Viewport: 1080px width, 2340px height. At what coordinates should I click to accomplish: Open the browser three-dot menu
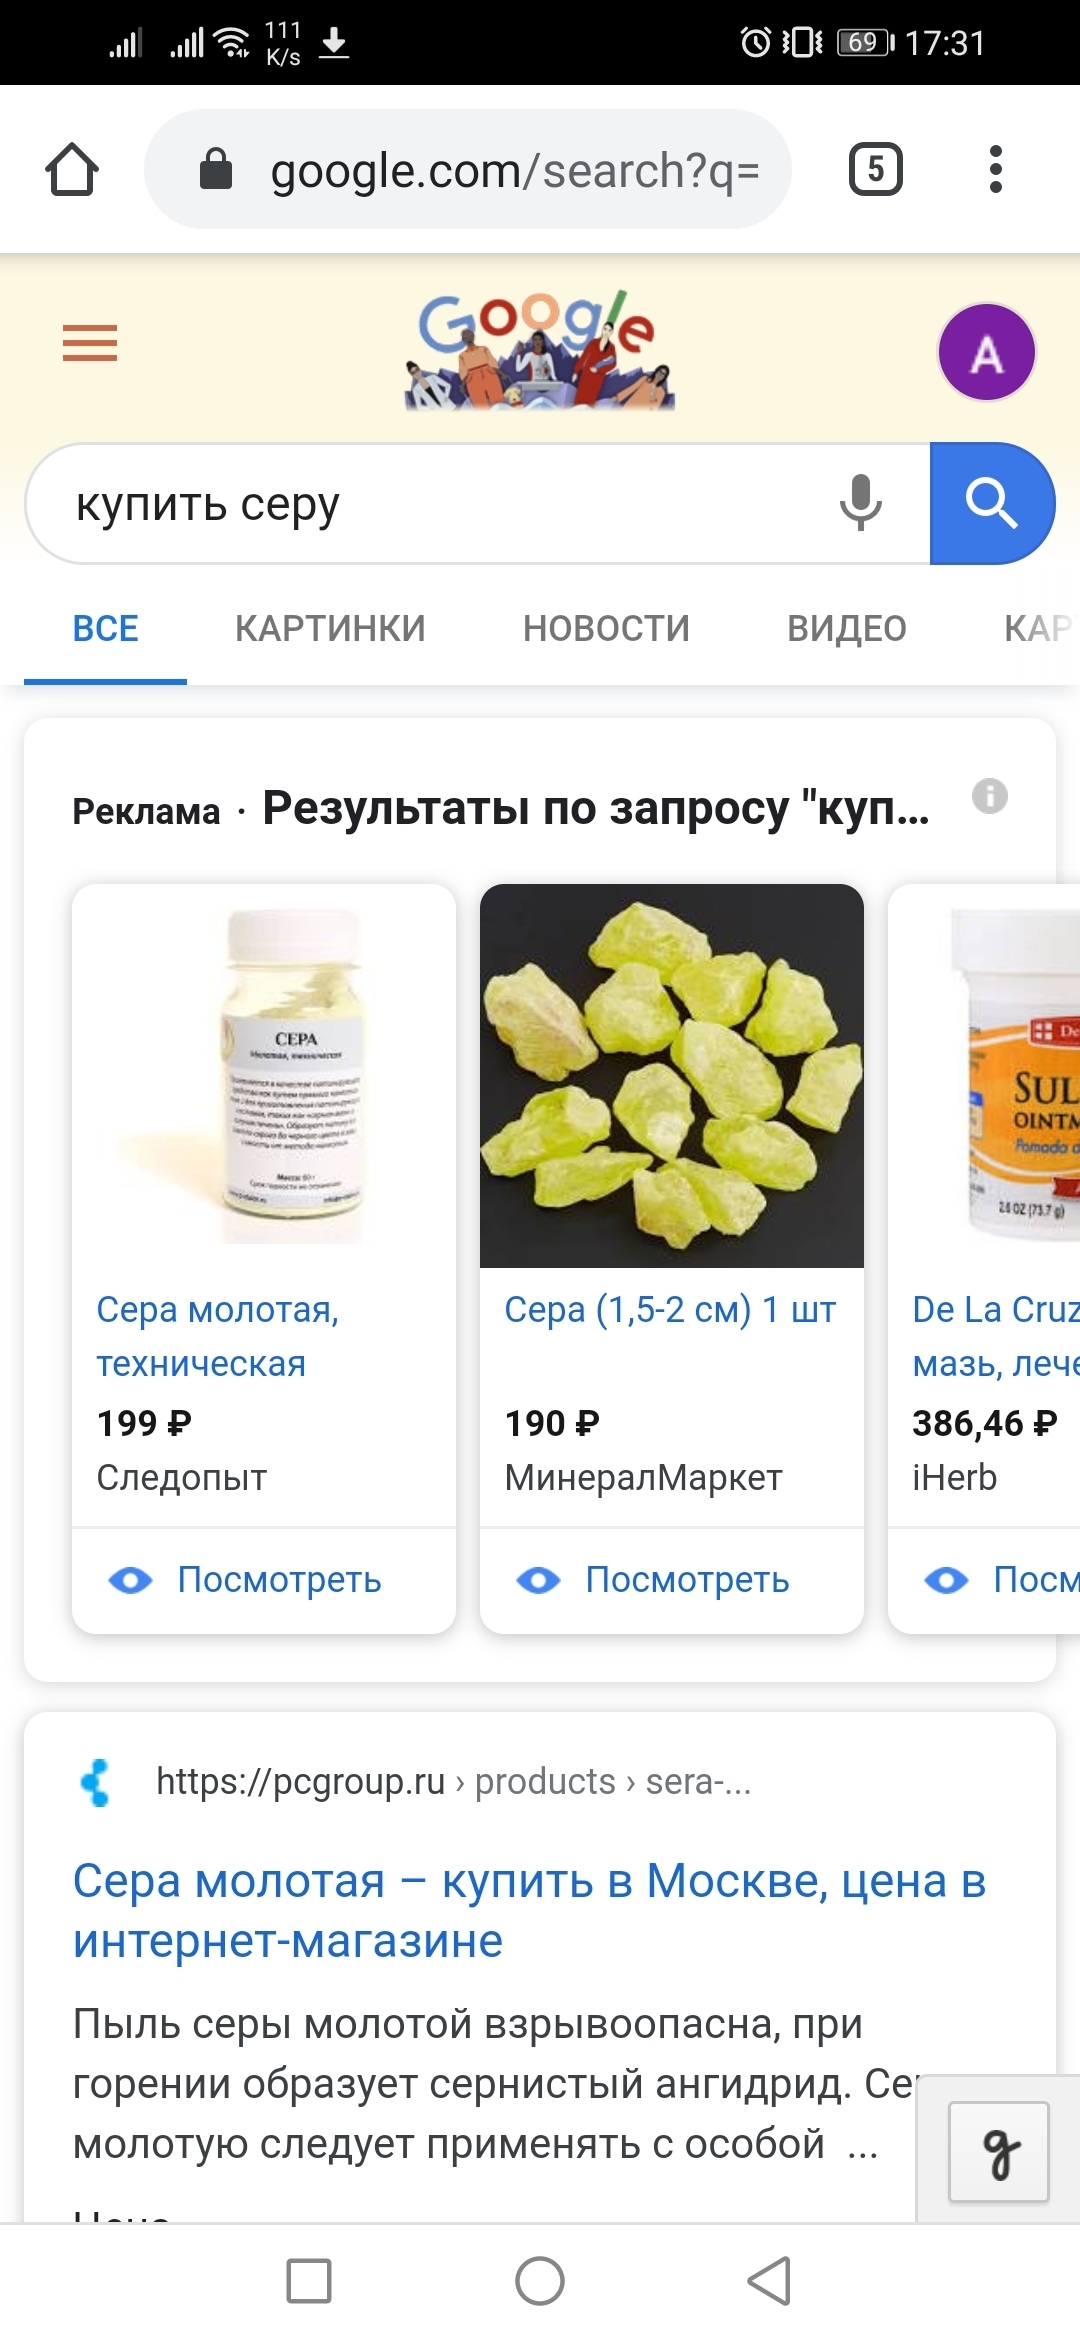(995, 169)
